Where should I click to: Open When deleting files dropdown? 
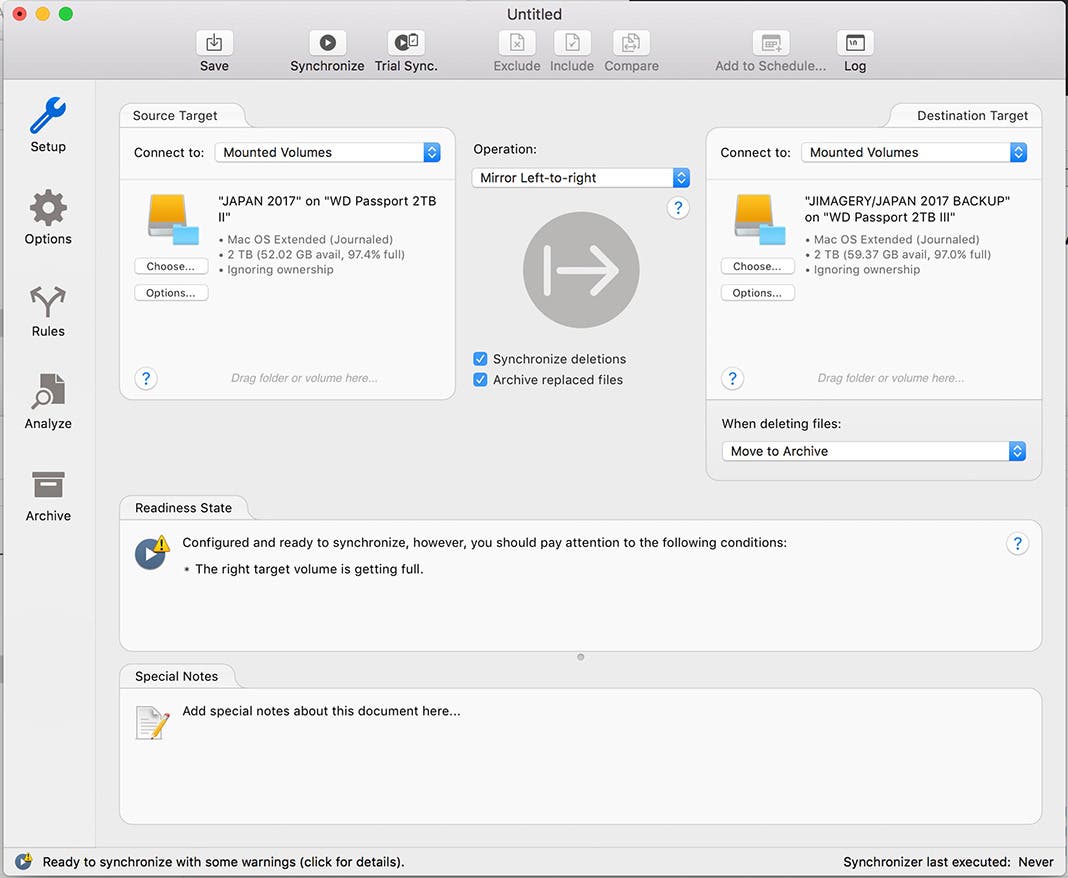[x=874, y=451]
